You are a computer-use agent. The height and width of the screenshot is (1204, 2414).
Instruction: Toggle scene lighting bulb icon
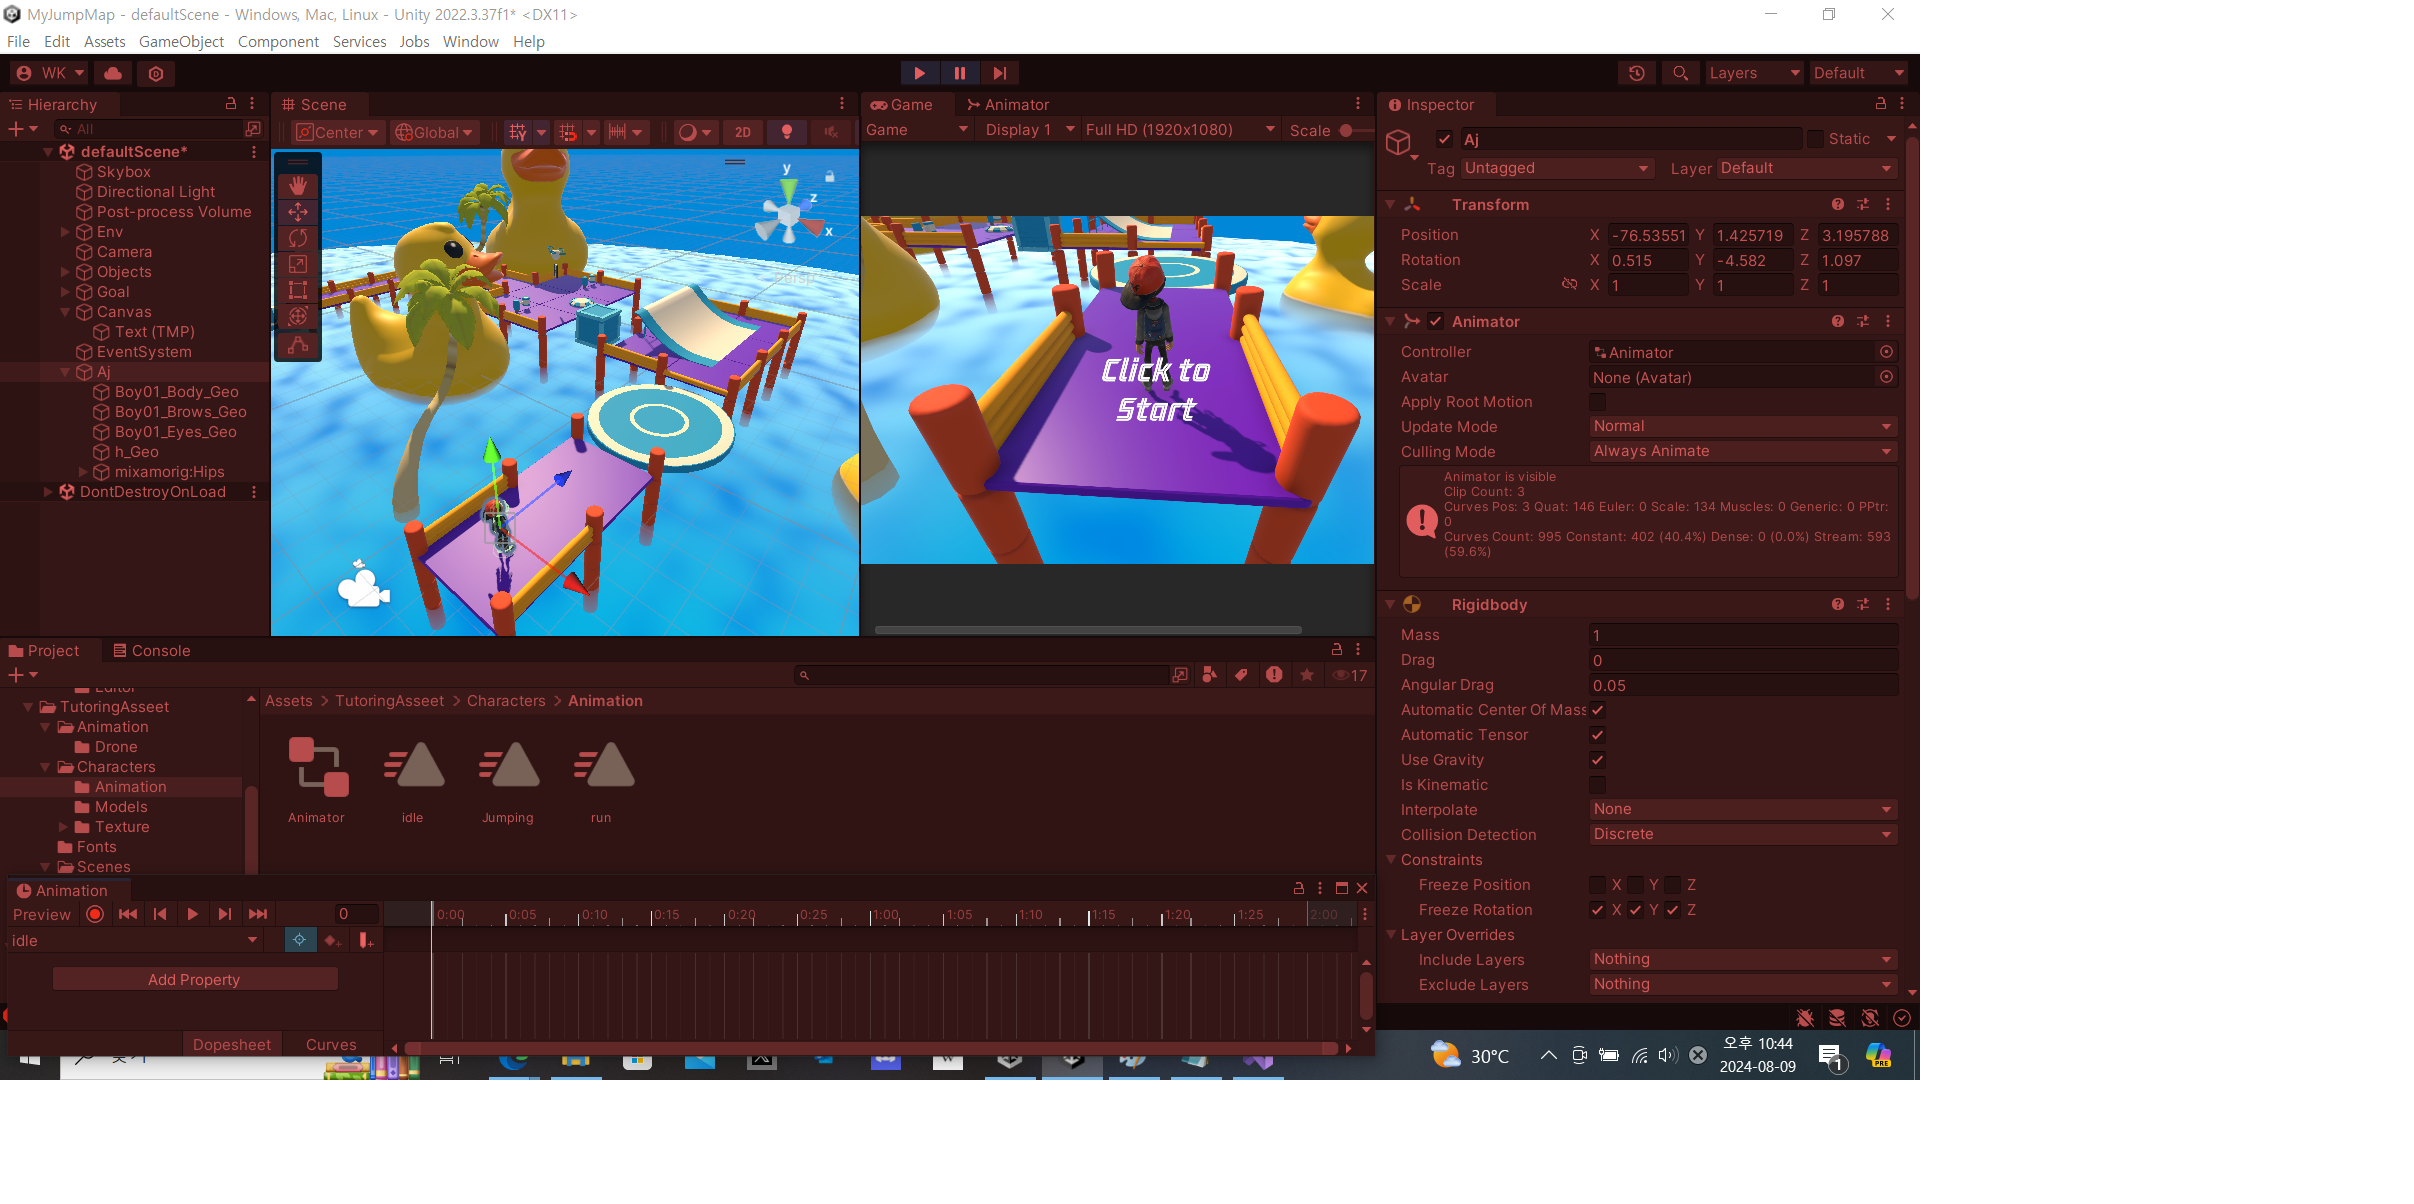point(787,132)
